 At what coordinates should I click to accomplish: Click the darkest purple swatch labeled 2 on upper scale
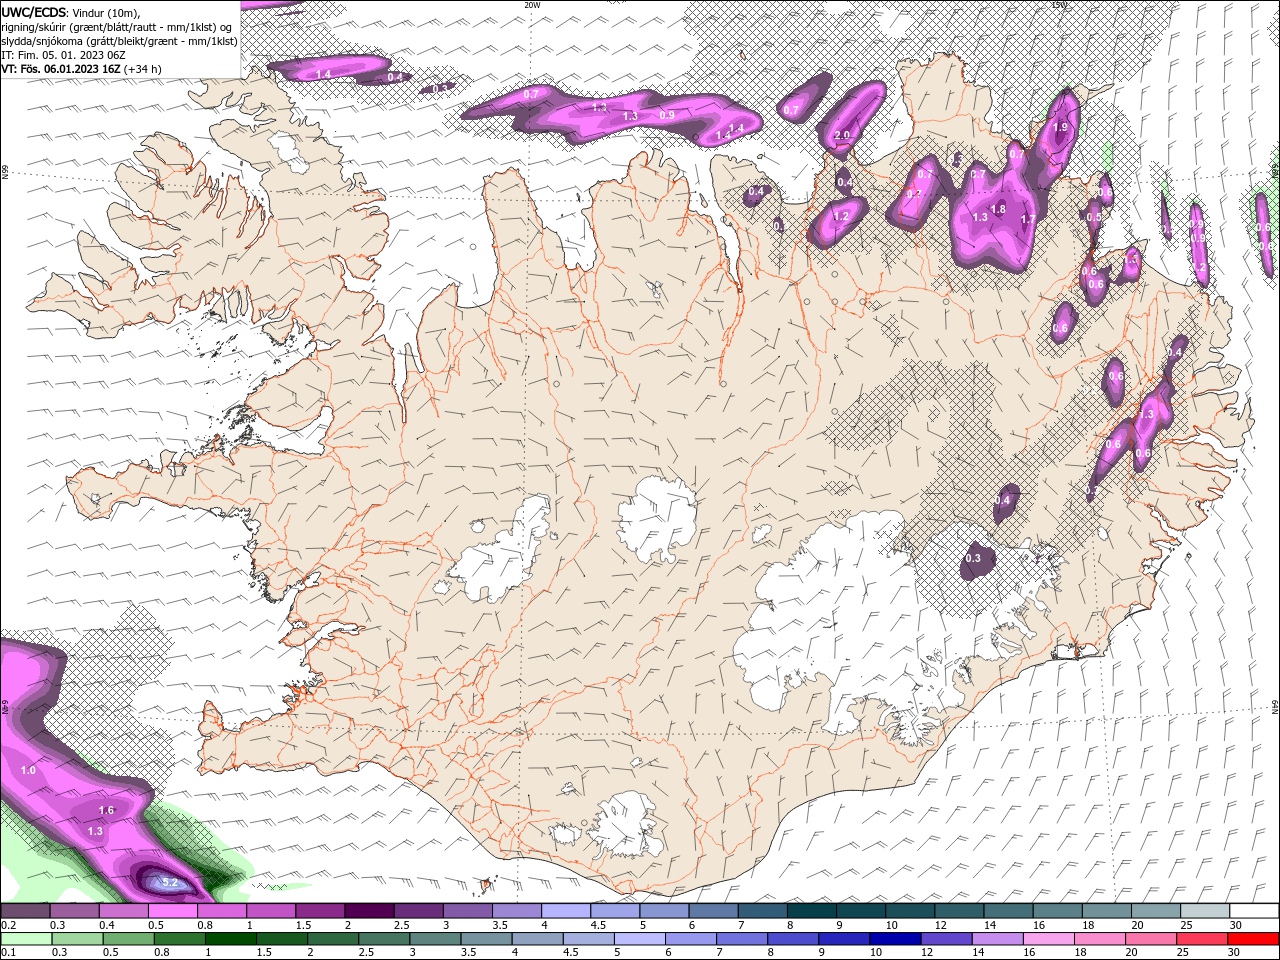click(x=368, y=911)
